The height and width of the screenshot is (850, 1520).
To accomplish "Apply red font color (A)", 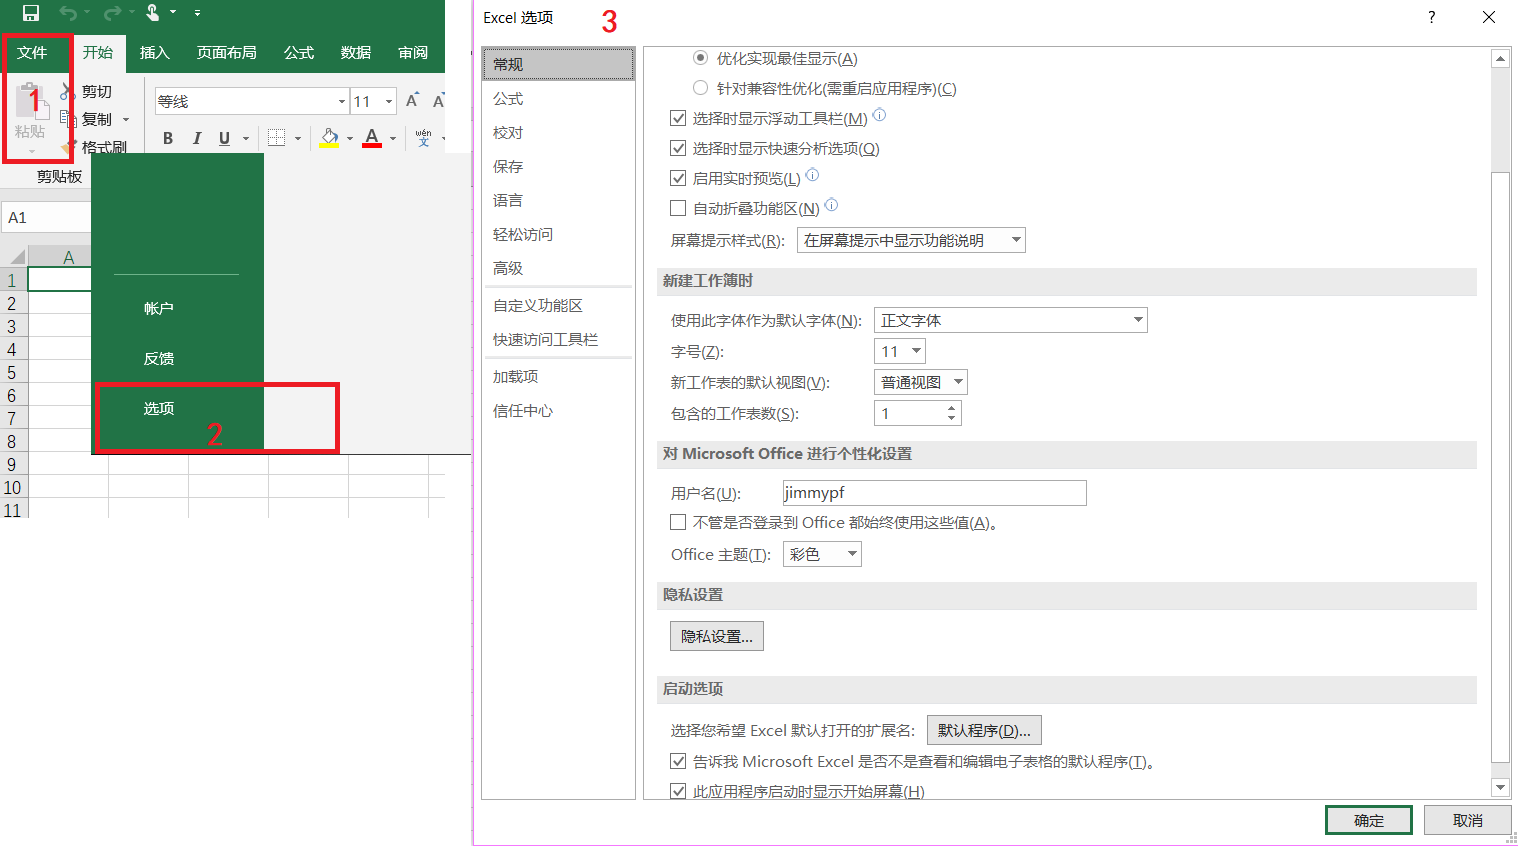I will (x=372, y=138).
